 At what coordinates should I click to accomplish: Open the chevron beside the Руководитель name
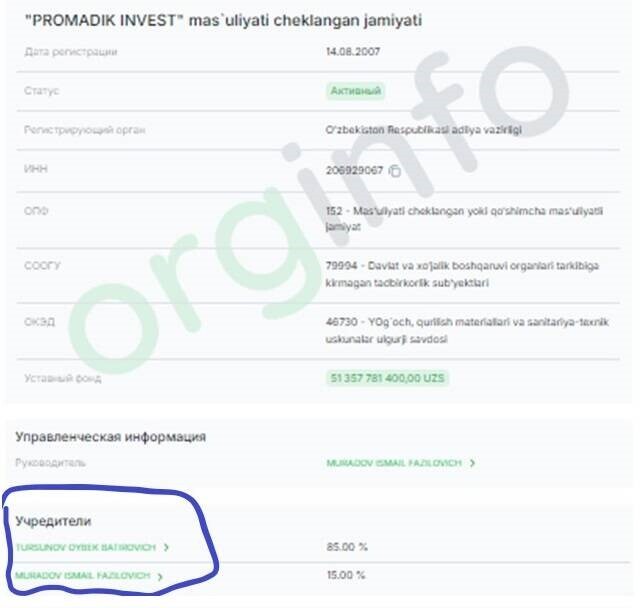[x=472, y=463]
